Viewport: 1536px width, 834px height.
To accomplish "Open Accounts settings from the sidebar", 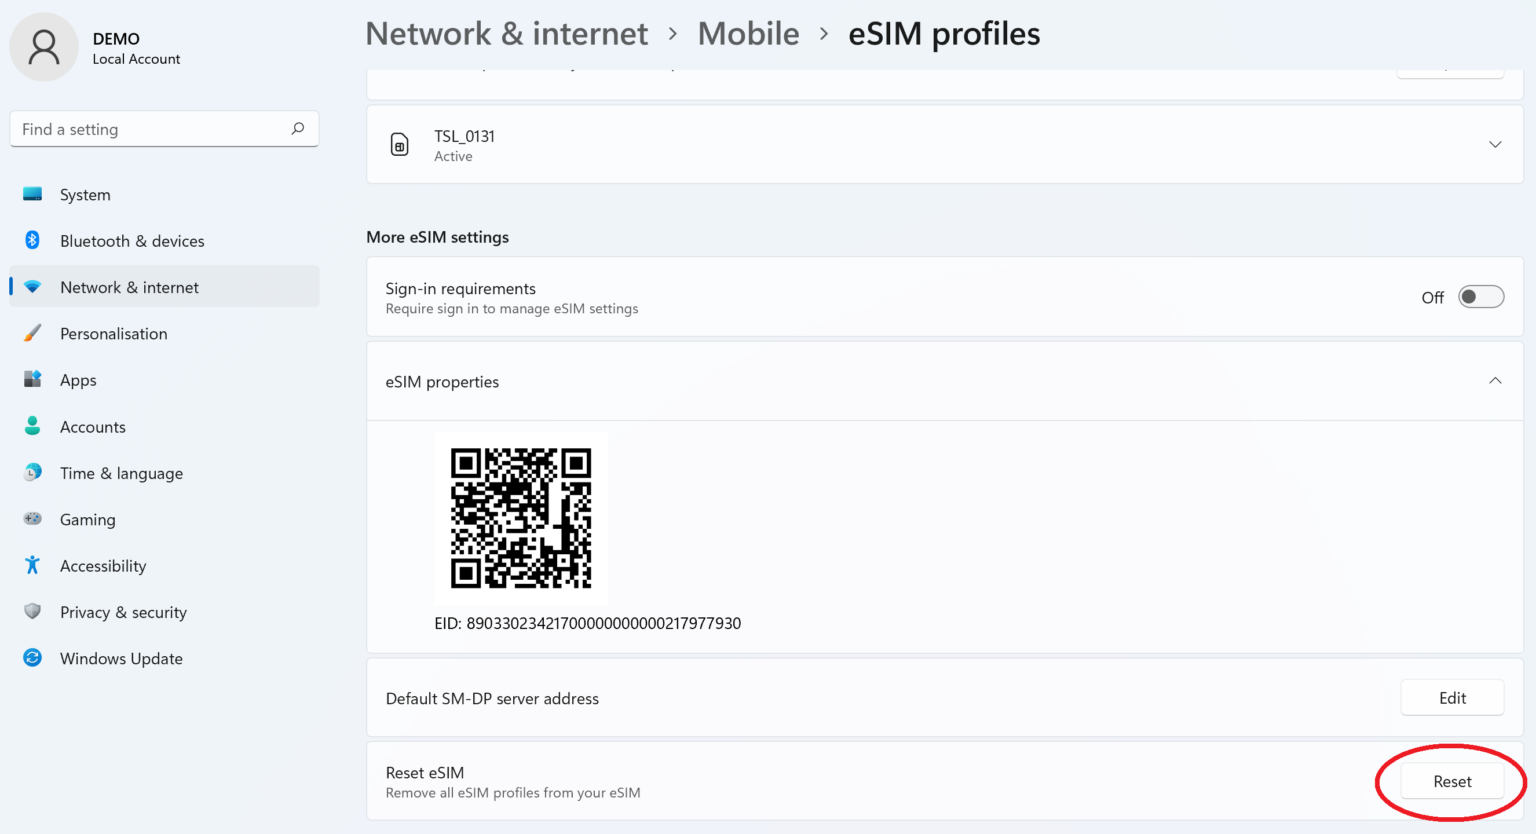I will (93, 426).
